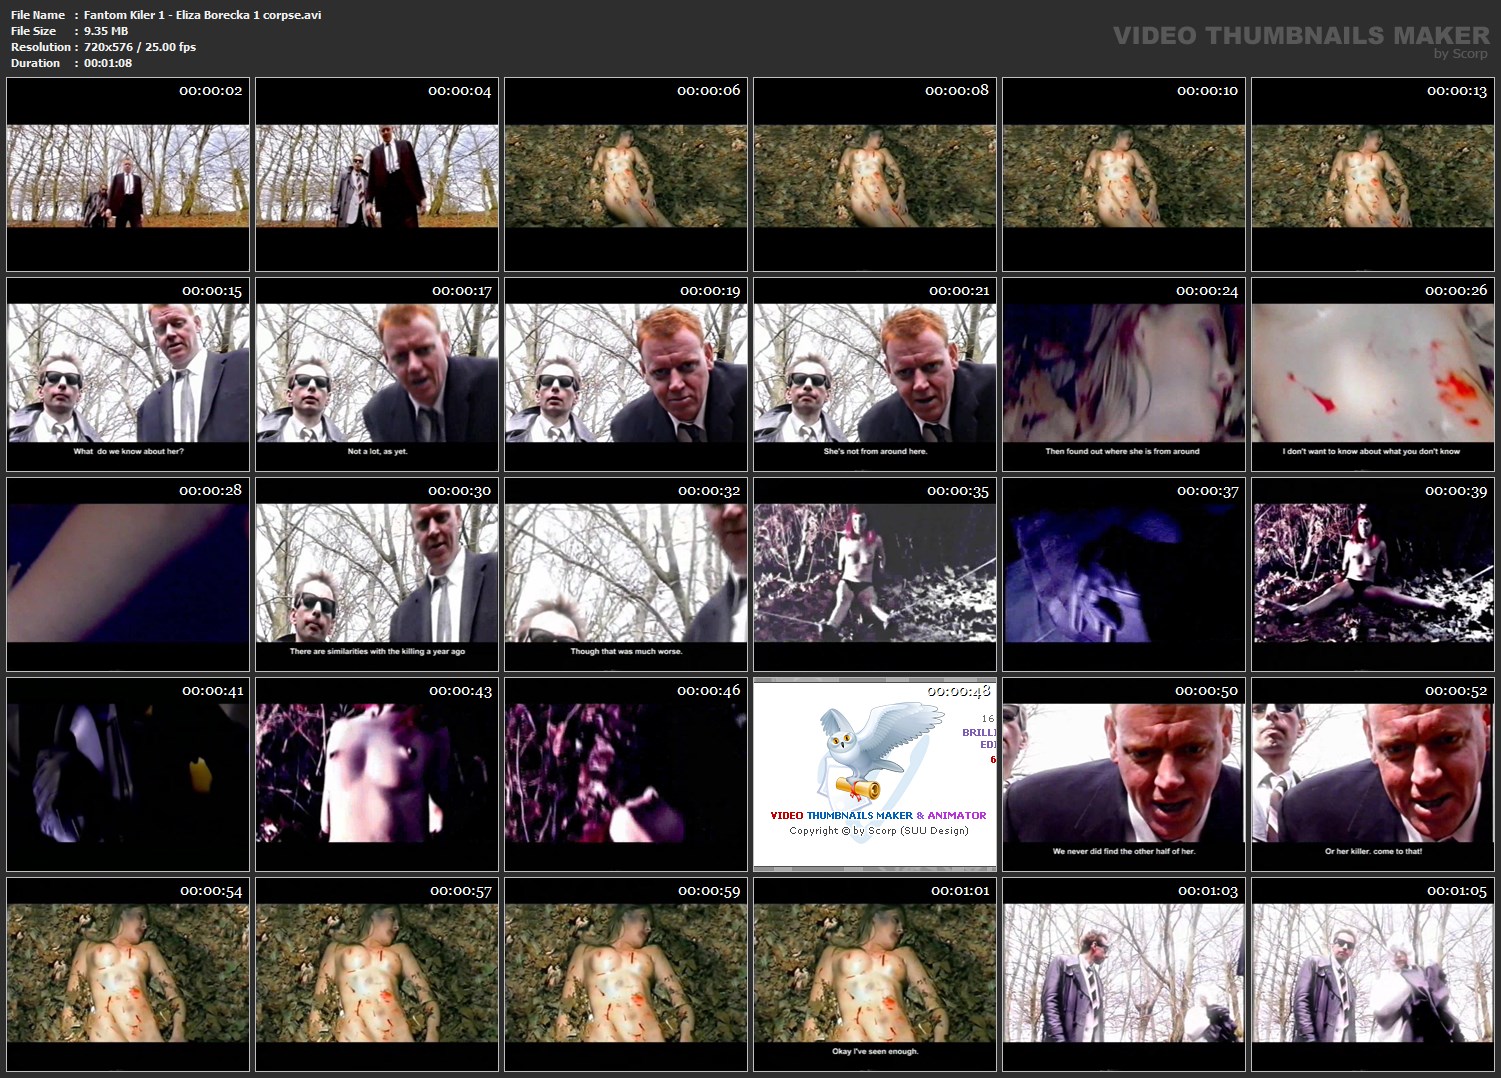Click the frame stamped 00:00:19

click(x=626, y=375)
